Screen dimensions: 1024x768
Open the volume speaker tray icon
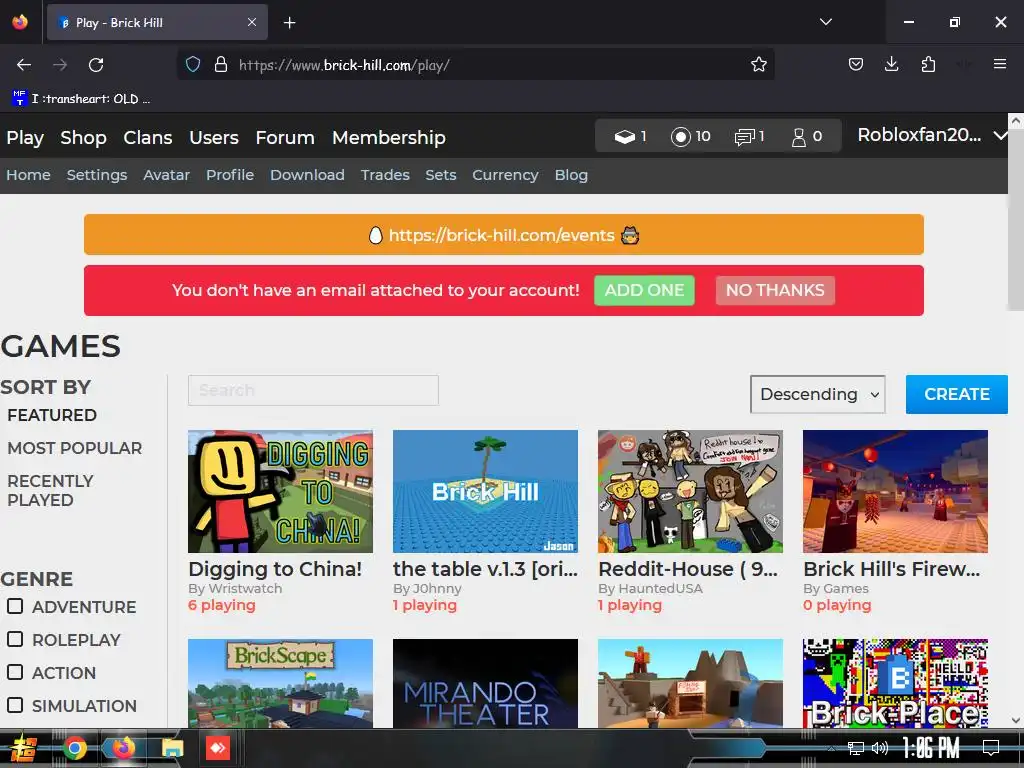coord(880,748)
